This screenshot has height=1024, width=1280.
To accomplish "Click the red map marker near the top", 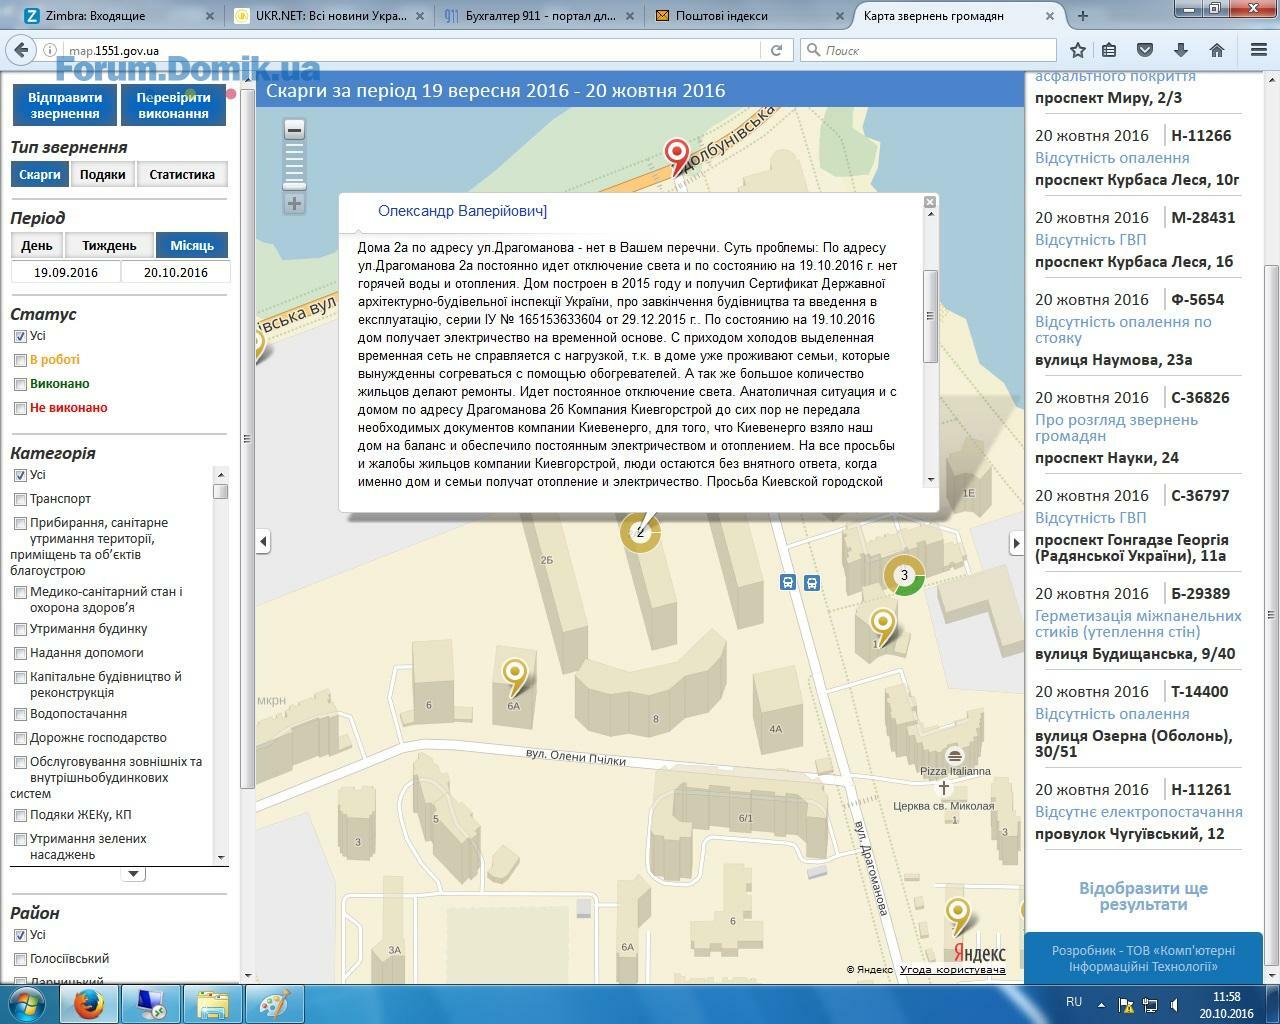I will (677, 155).
